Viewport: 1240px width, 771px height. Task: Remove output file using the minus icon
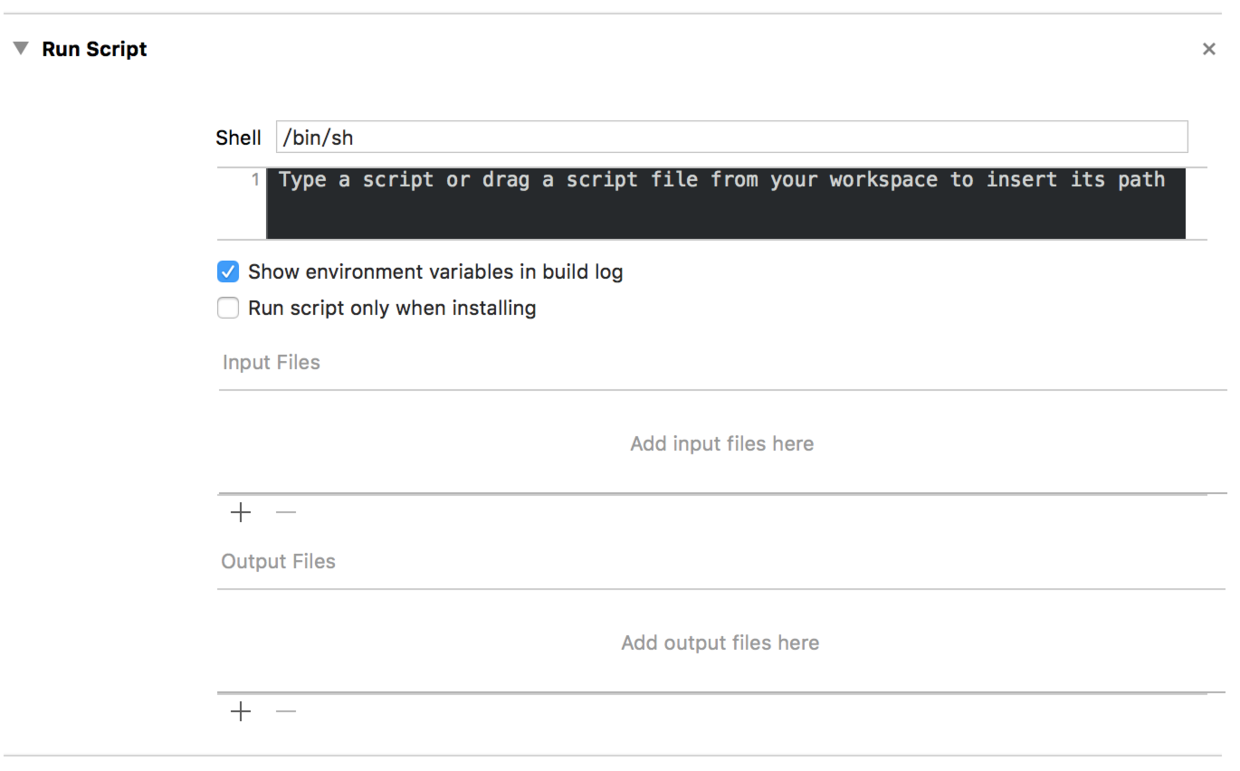coord(286,711)
